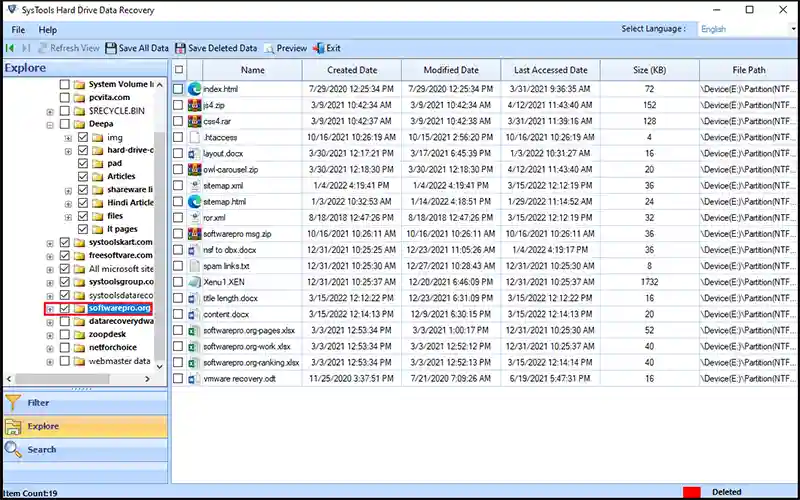
Task: Click the Explore folder icon in bottom panel
Action: point(13,426)
